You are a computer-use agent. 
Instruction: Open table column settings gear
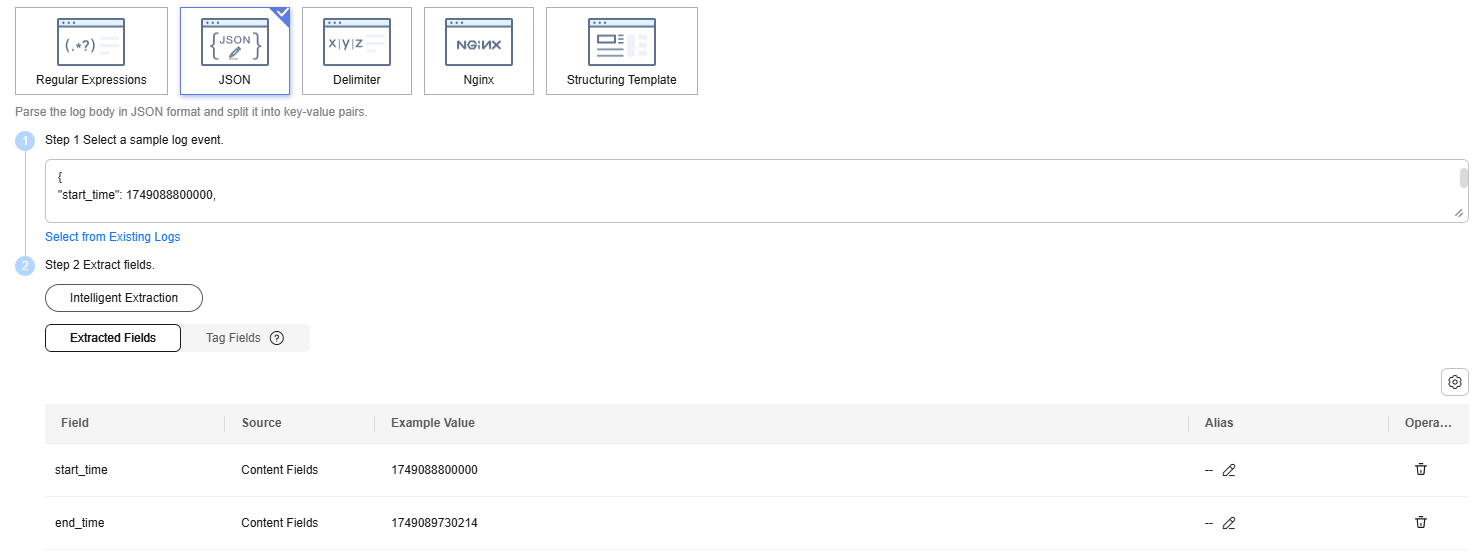click(1455, 382)
